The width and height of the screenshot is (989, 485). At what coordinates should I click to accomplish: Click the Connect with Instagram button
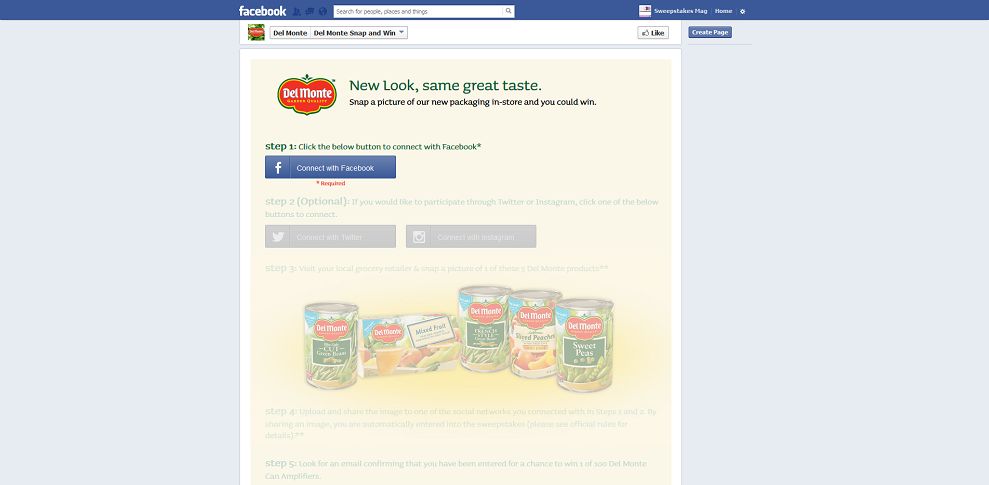point(471,237)
